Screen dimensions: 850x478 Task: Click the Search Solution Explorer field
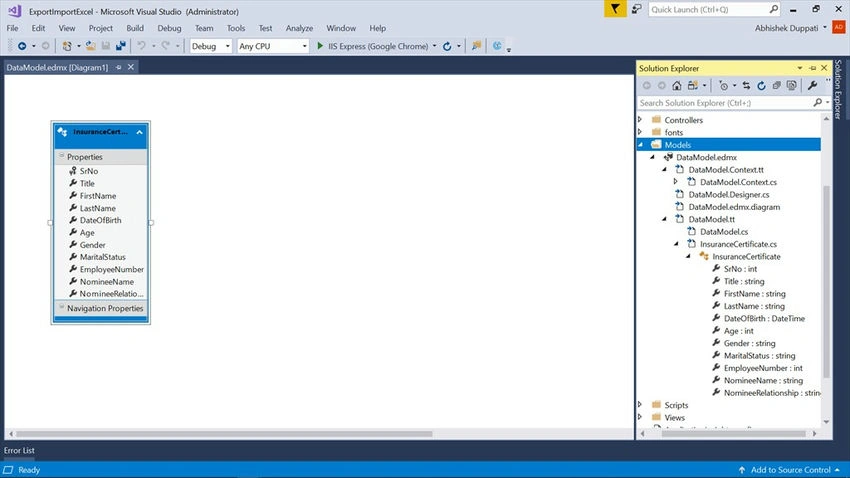[726, 102]
